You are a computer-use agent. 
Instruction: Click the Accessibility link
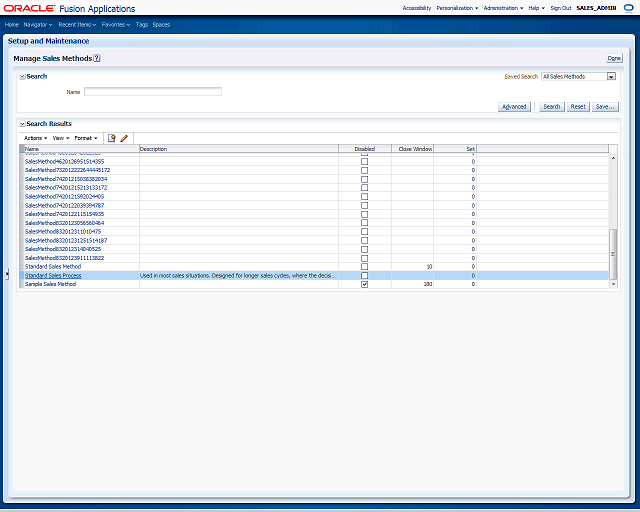[x=417, y=8]
